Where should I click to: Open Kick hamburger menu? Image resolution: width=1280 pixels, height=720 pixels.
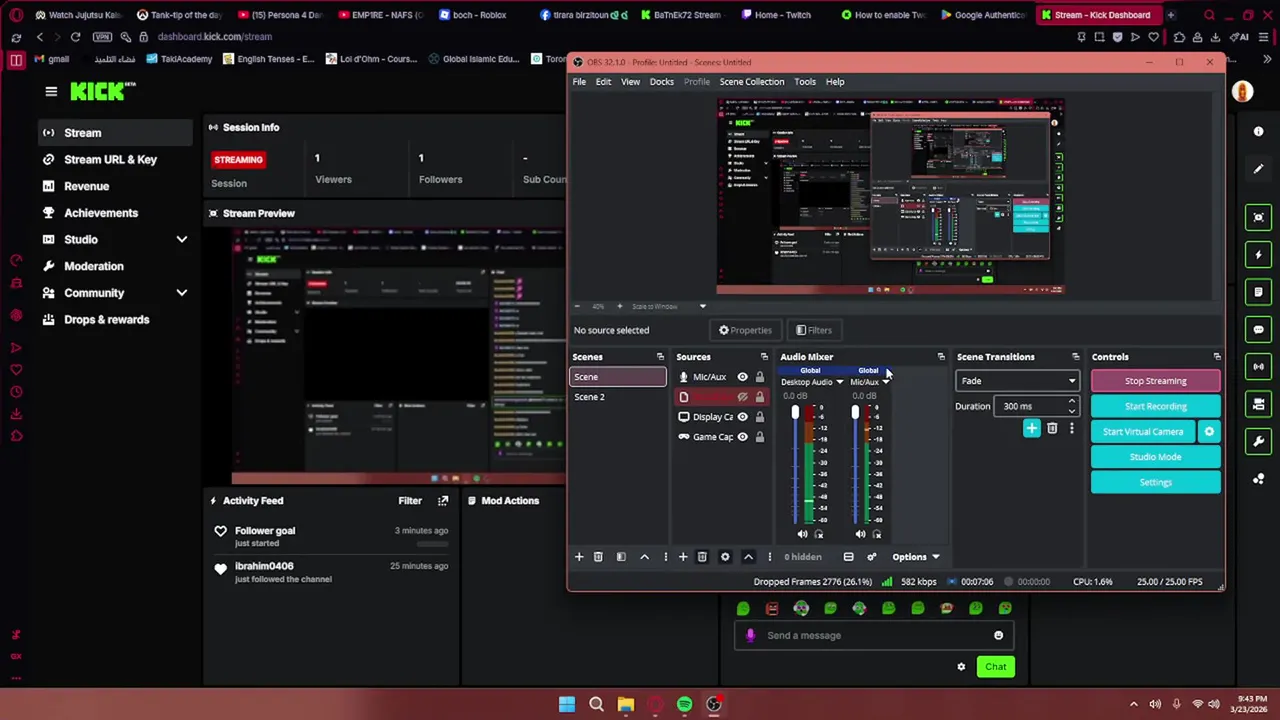click(51, 91)
